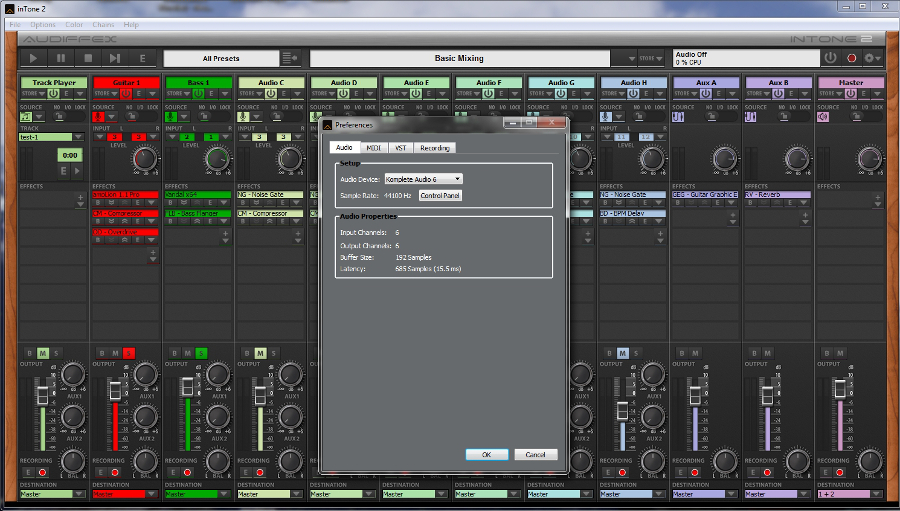The width and height of the screenshot is (900, 511).
Task: Open the Options menu
Action: (43, 25)
